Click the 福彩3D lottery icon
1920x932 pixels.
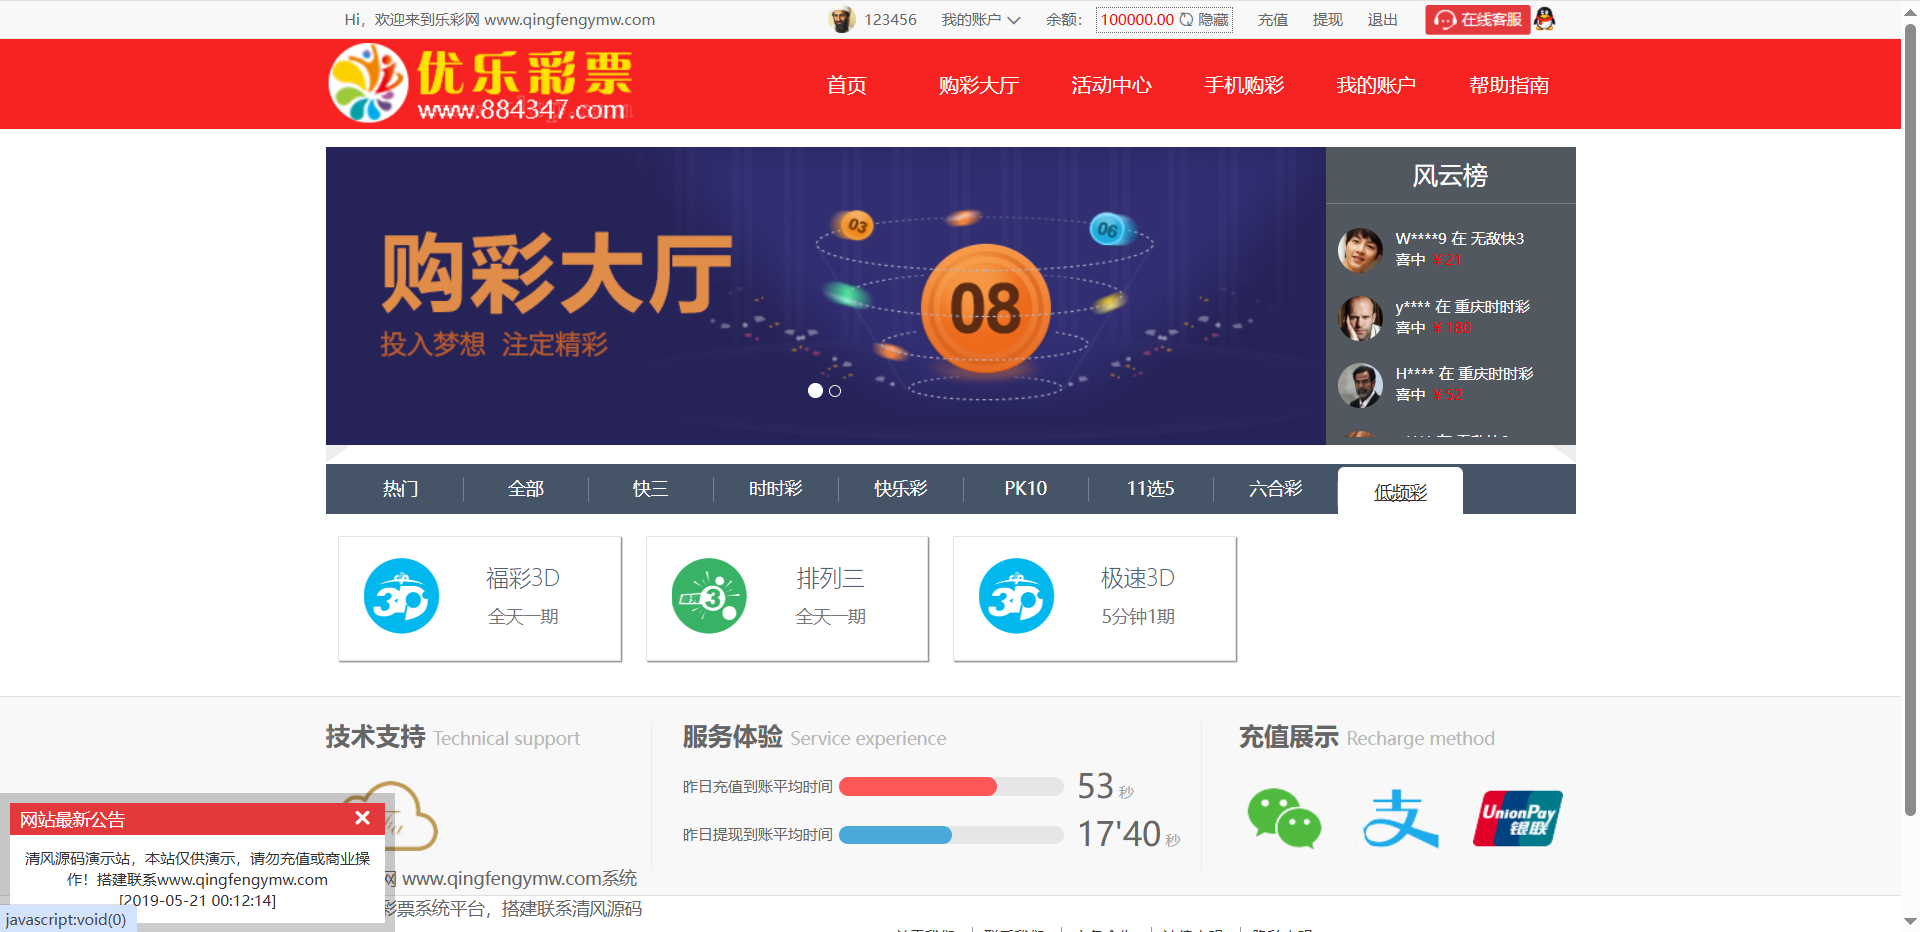click(401, 596)
